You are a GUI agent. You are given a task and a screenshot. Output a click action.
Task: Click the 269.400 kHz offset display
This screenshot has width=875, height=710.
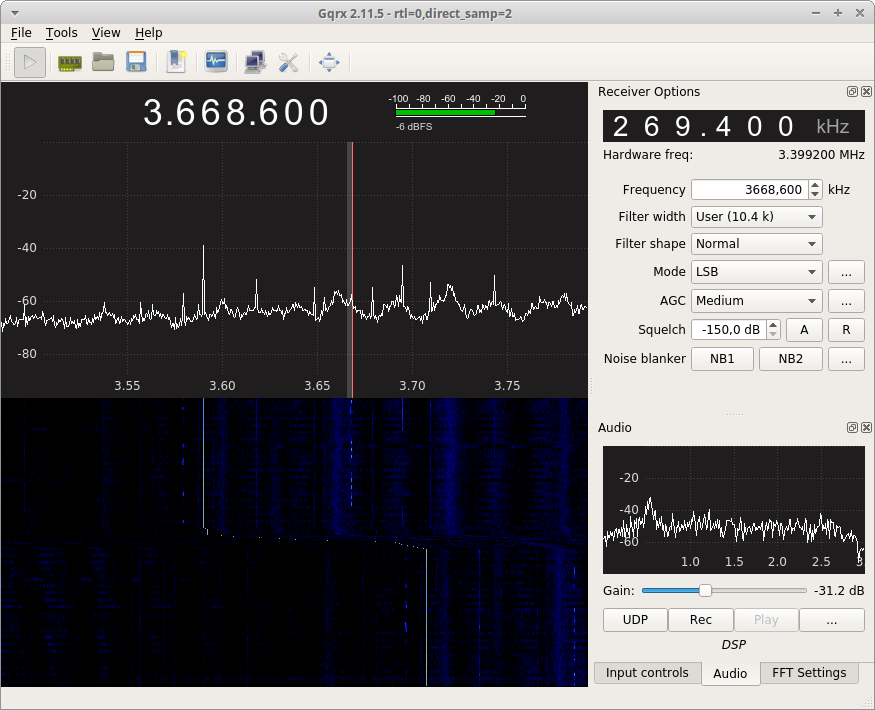(x=733, y=126)
